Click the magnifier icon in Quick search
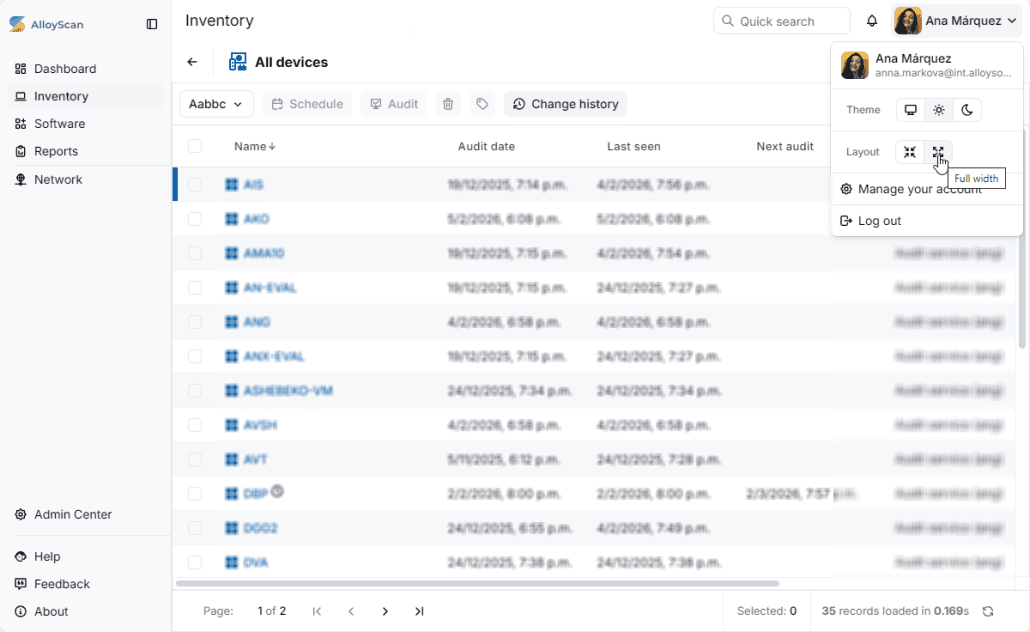Screen dimensions: 1030x632 pyautogui.click(x=727, y=21)
